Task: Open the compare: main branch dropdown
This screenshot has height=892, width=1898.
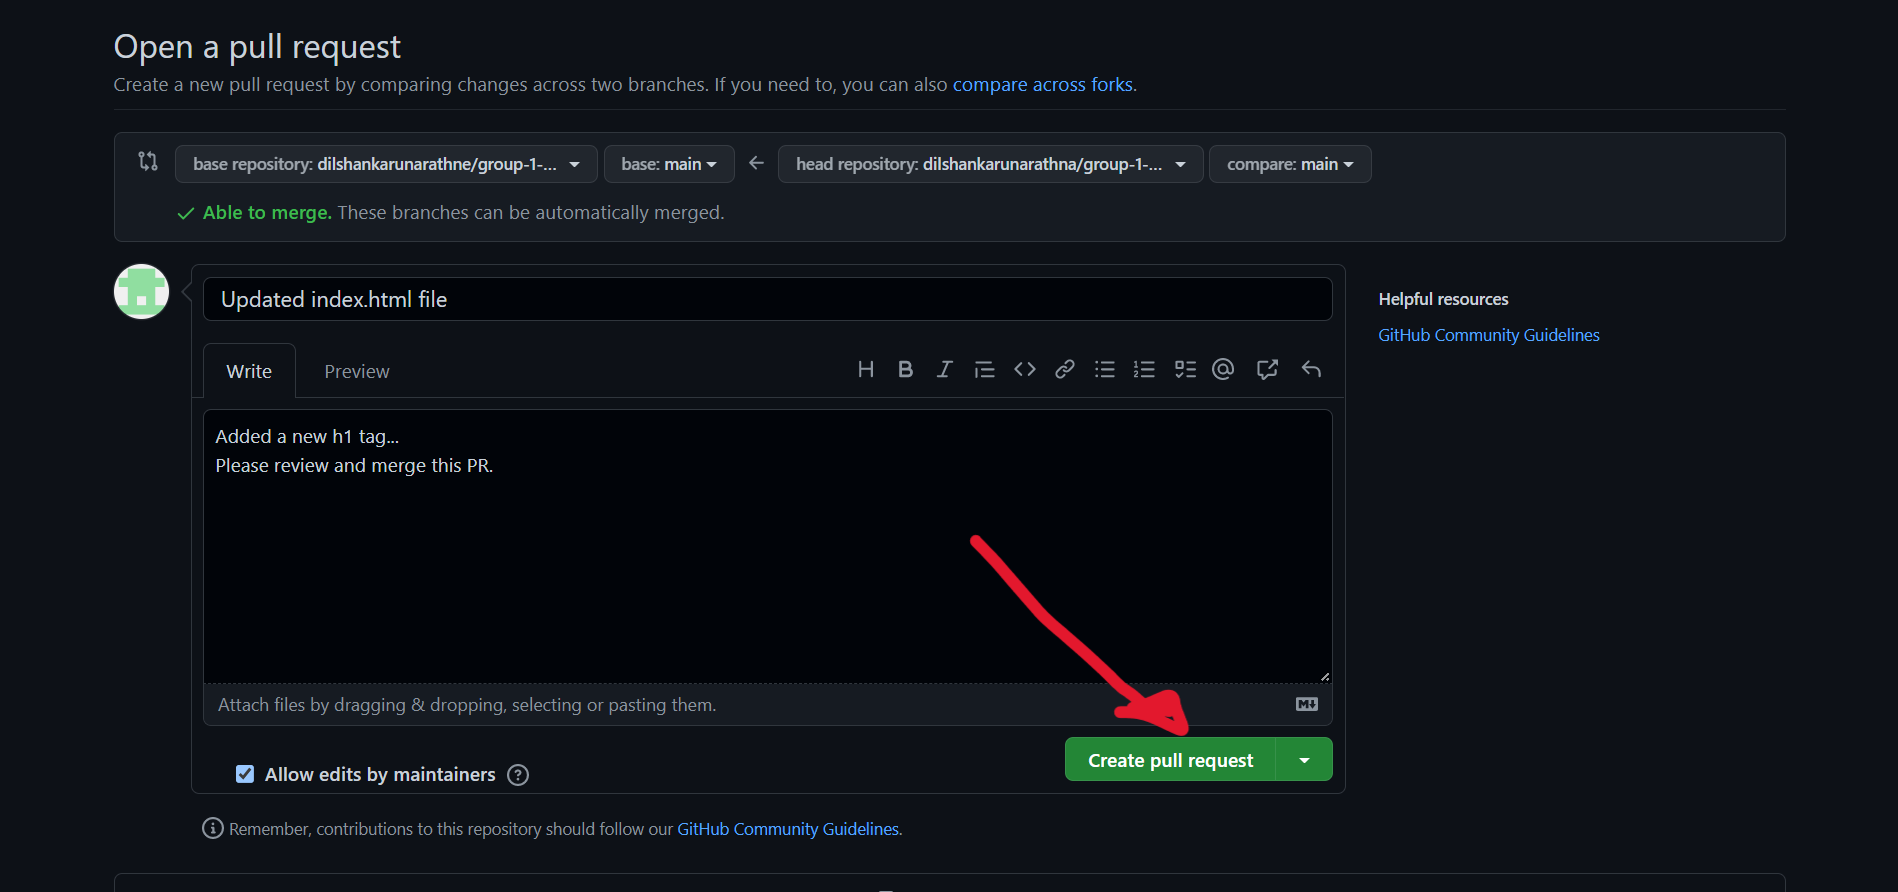Action: 1290,164
